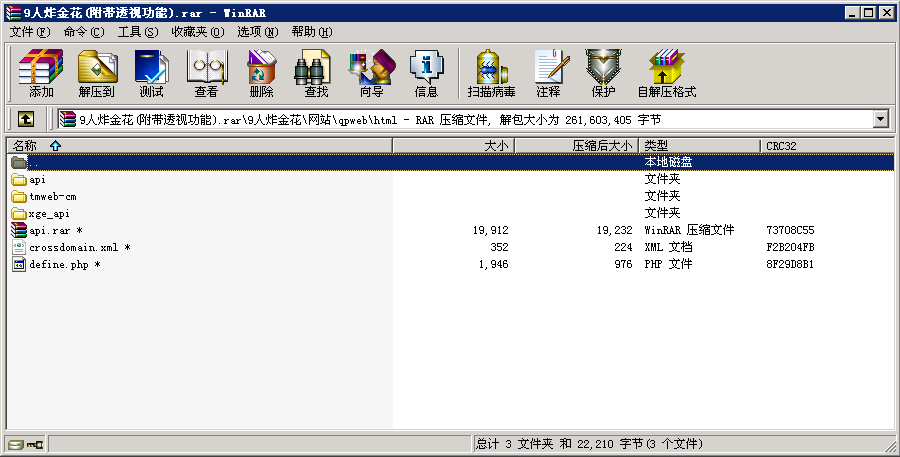Open the Comment (注释) tool
This screenshot has height=457, width=900.
point(548,73)
